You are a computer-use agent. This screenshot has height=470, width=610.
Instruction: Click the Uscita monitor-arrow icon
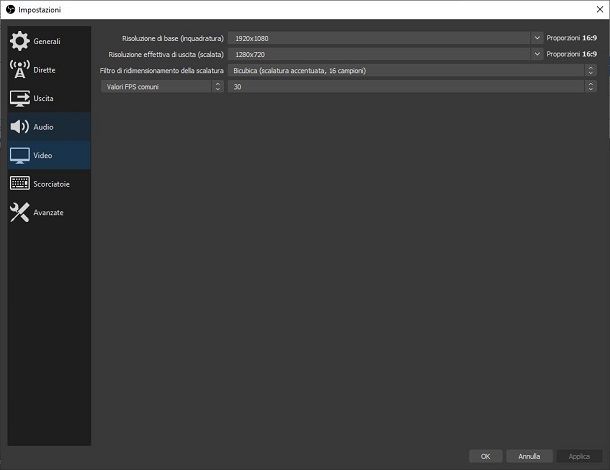[x=19, y=98]
